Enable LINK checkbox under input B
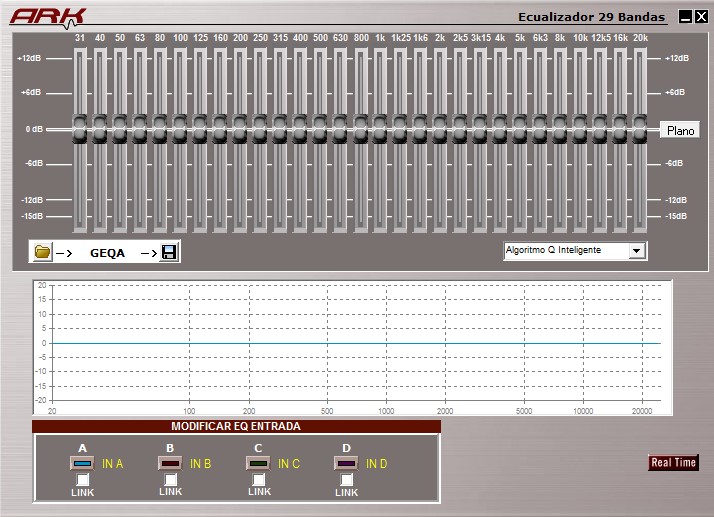 pos(170,480)
